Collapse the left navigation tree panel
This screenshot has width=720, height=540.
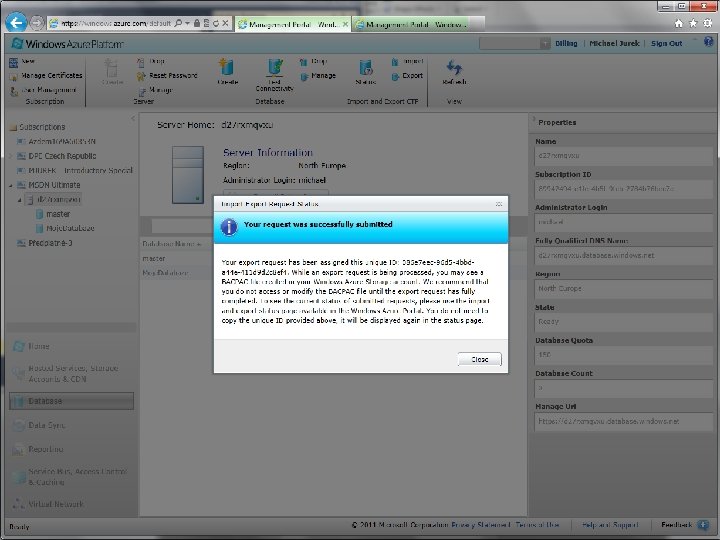coord(133,119)
